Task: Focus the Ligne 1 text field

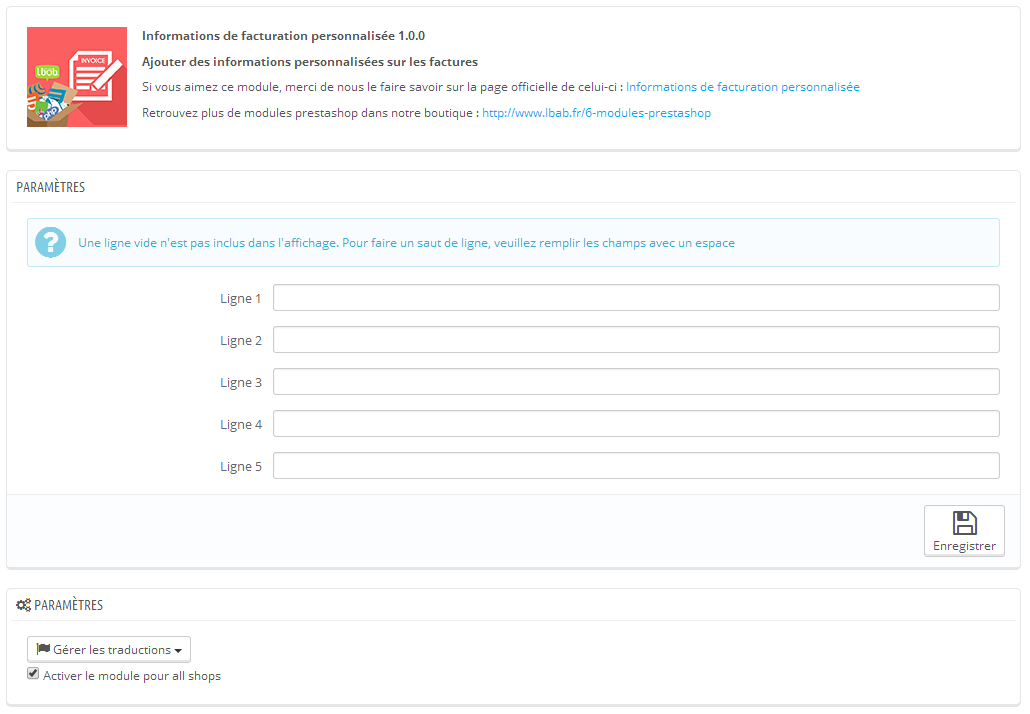Action: [636, 298]
